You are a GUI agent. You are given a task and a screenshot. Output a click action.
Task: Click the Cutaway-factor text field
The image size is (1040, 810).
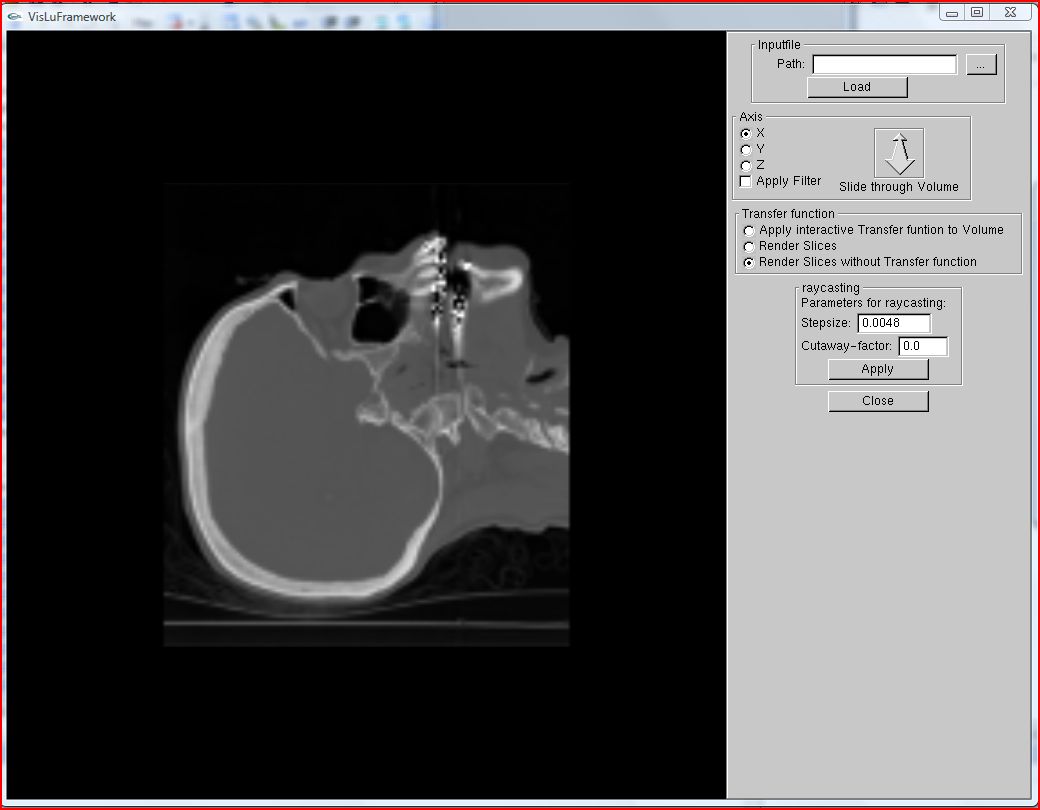922,346
